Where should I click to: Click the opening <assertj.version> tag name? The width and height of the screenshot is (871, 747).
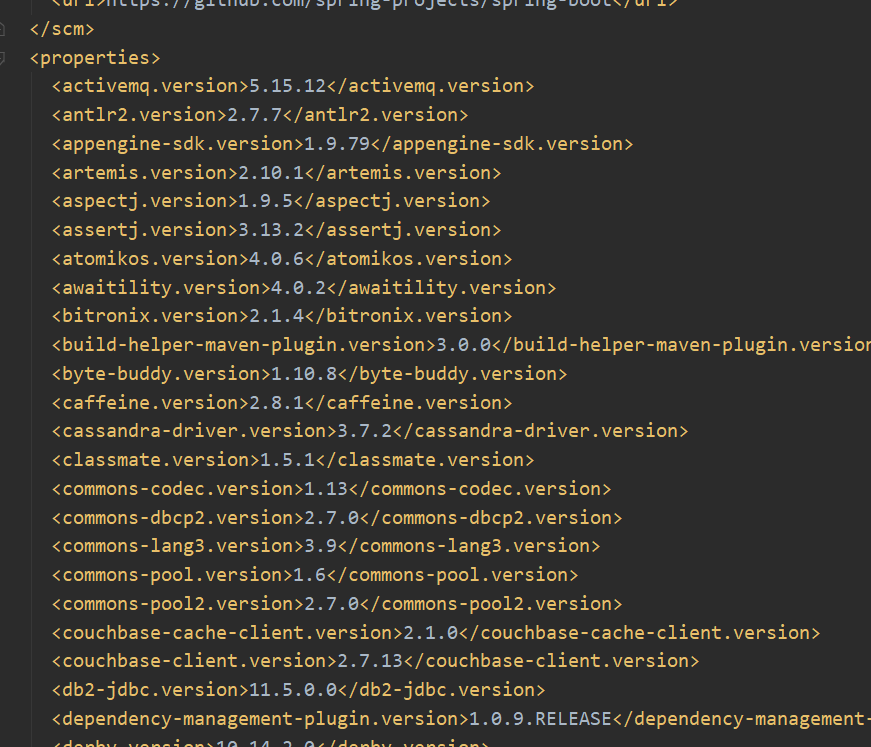(145, 230)
